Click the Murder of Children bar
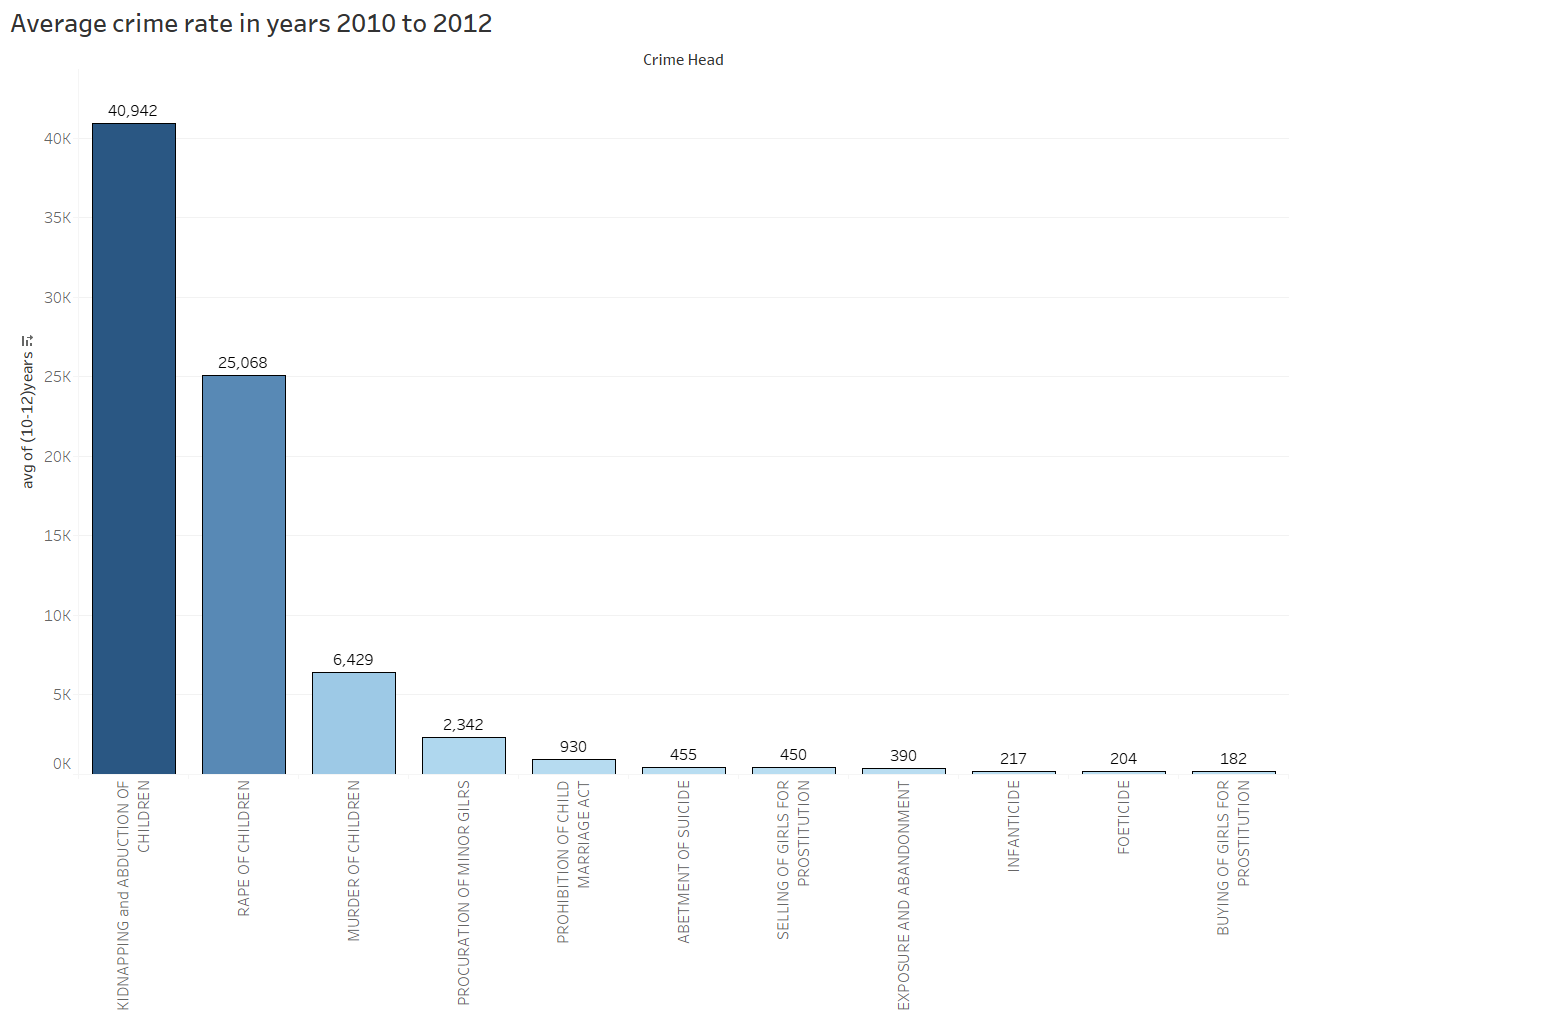Viewport: 1562px width, 1022px height. tap(354, 722)
